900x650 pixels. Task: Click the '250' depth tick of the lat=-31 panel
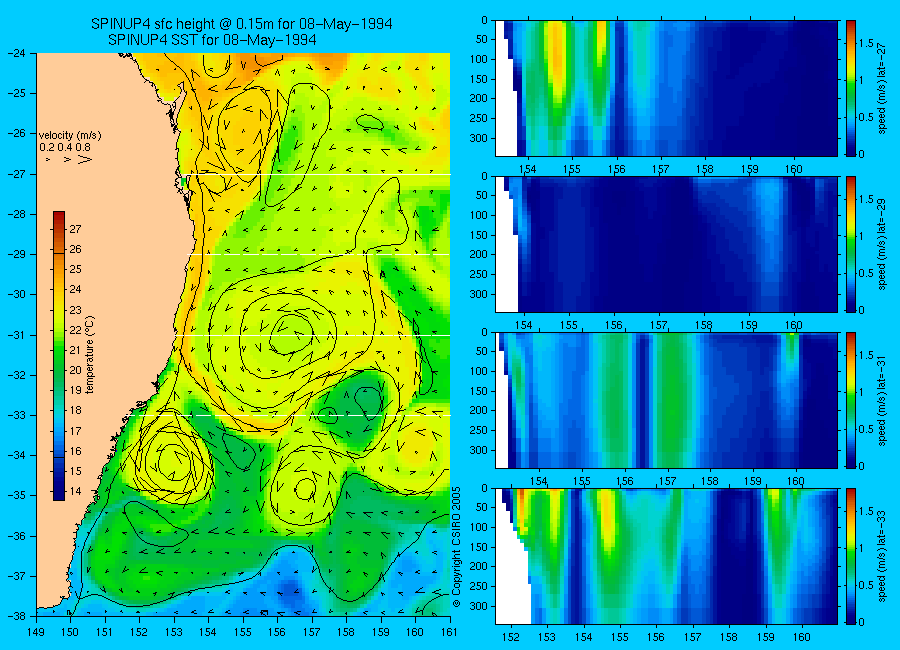coord(479,430)
